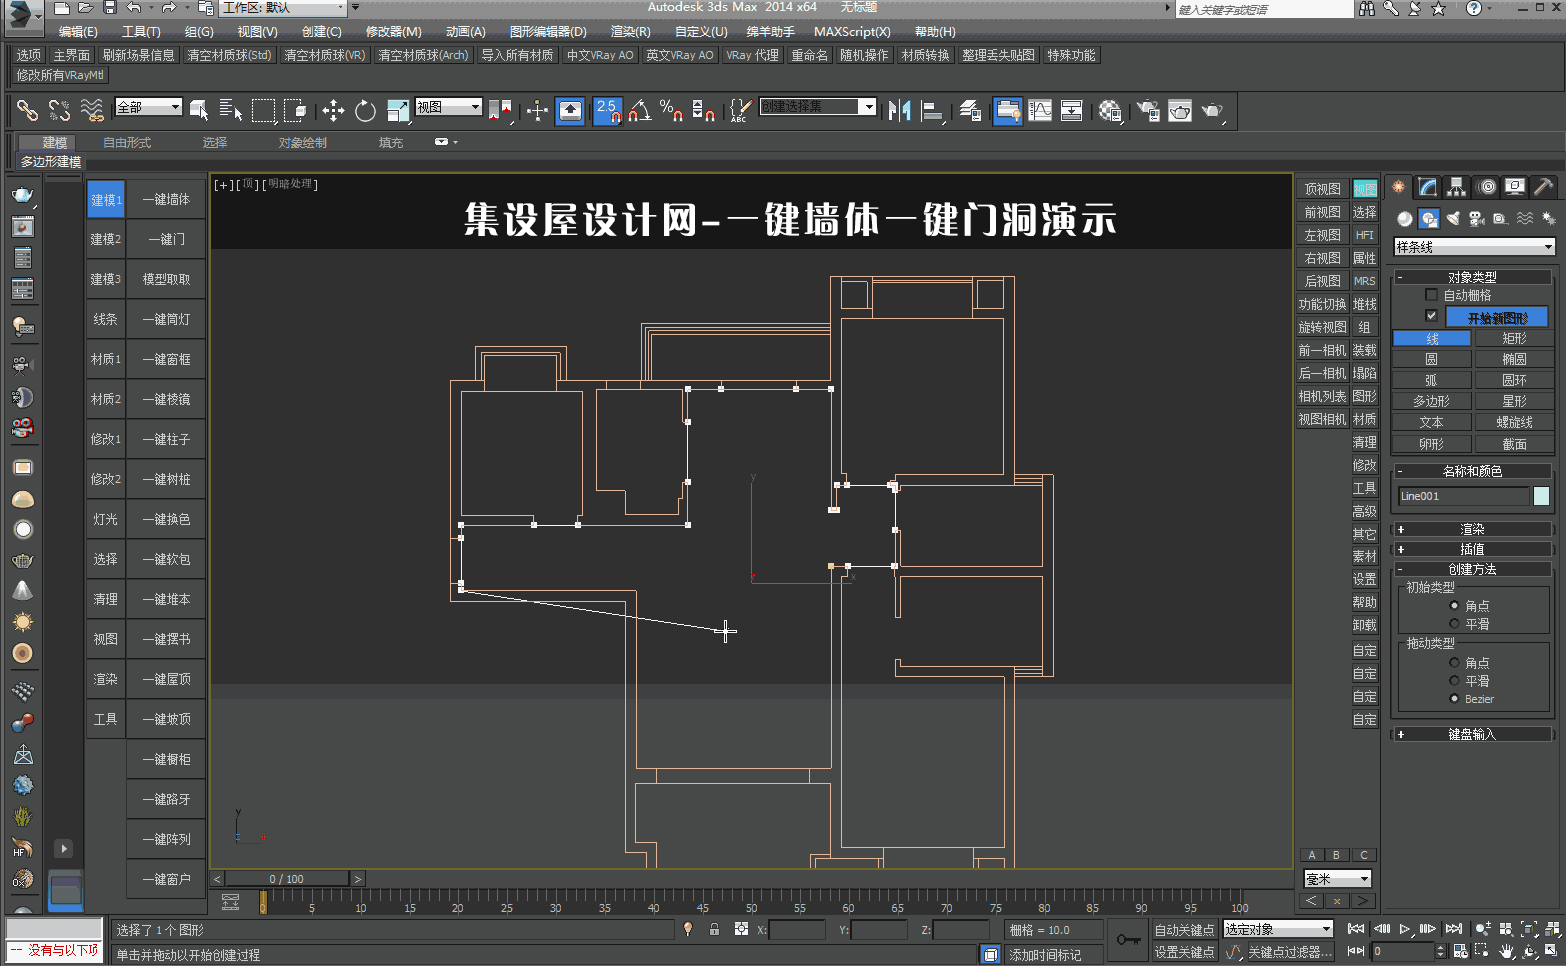The width and height of the screenshot is (1566, 966).
Task: Toggle the Angle Snap button
Action: pos(640,110)
